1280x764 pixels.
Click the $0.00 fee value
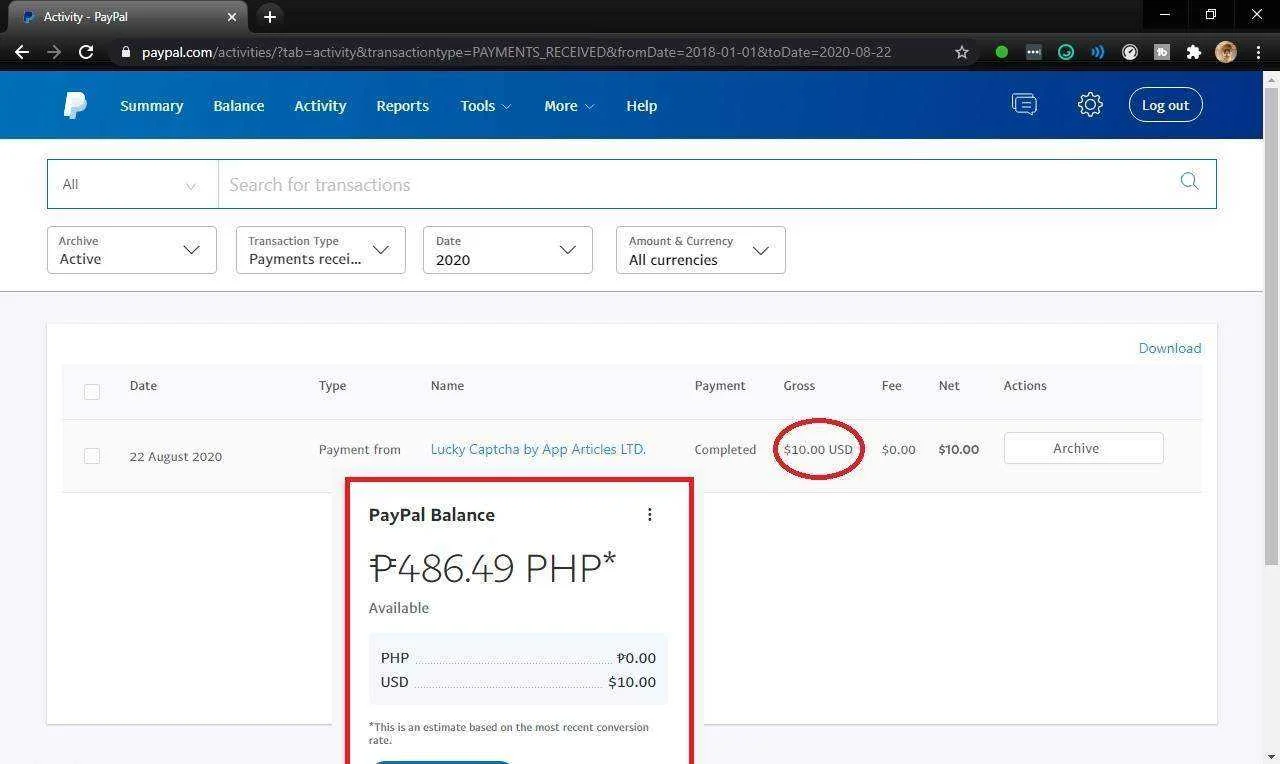(899, 450)
